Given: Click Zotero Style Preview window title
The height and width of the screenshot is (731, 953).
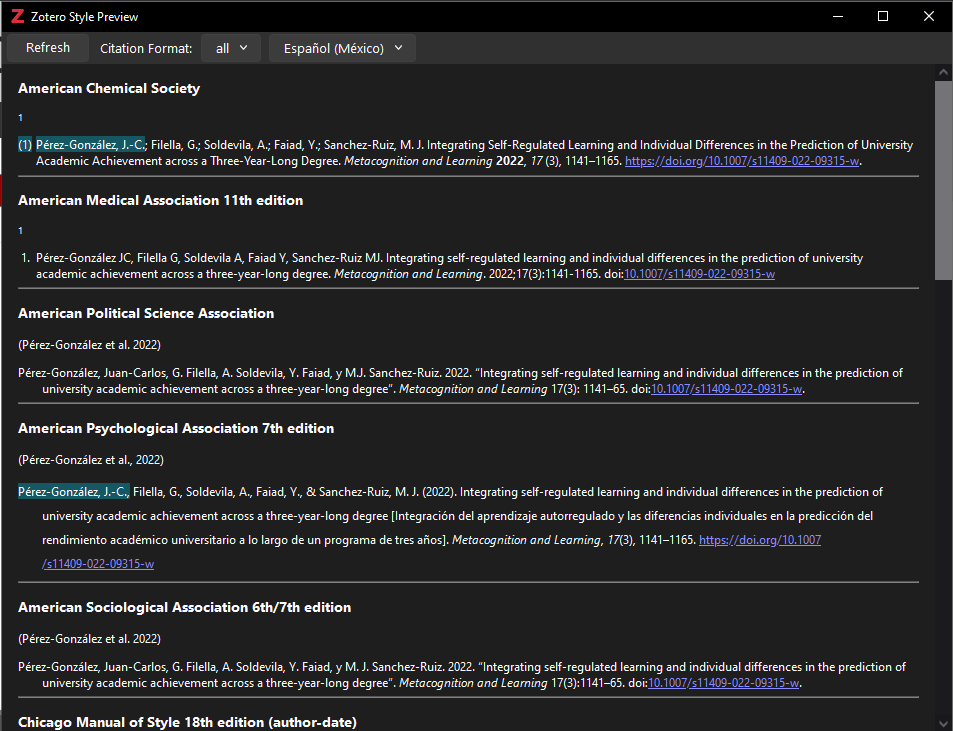Looking at the screenshot, I should click(84, 17).
